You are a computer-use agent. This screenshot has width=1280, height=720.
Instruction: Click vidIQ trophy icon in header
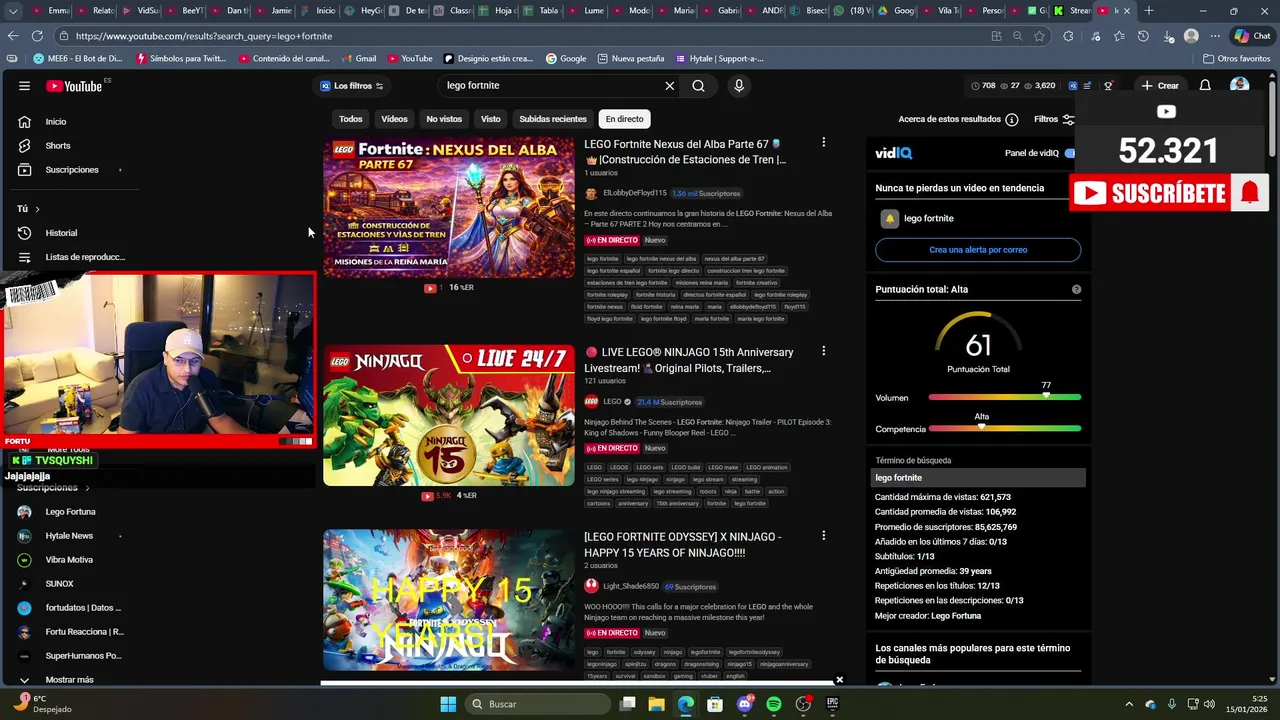click(1108, 86)
